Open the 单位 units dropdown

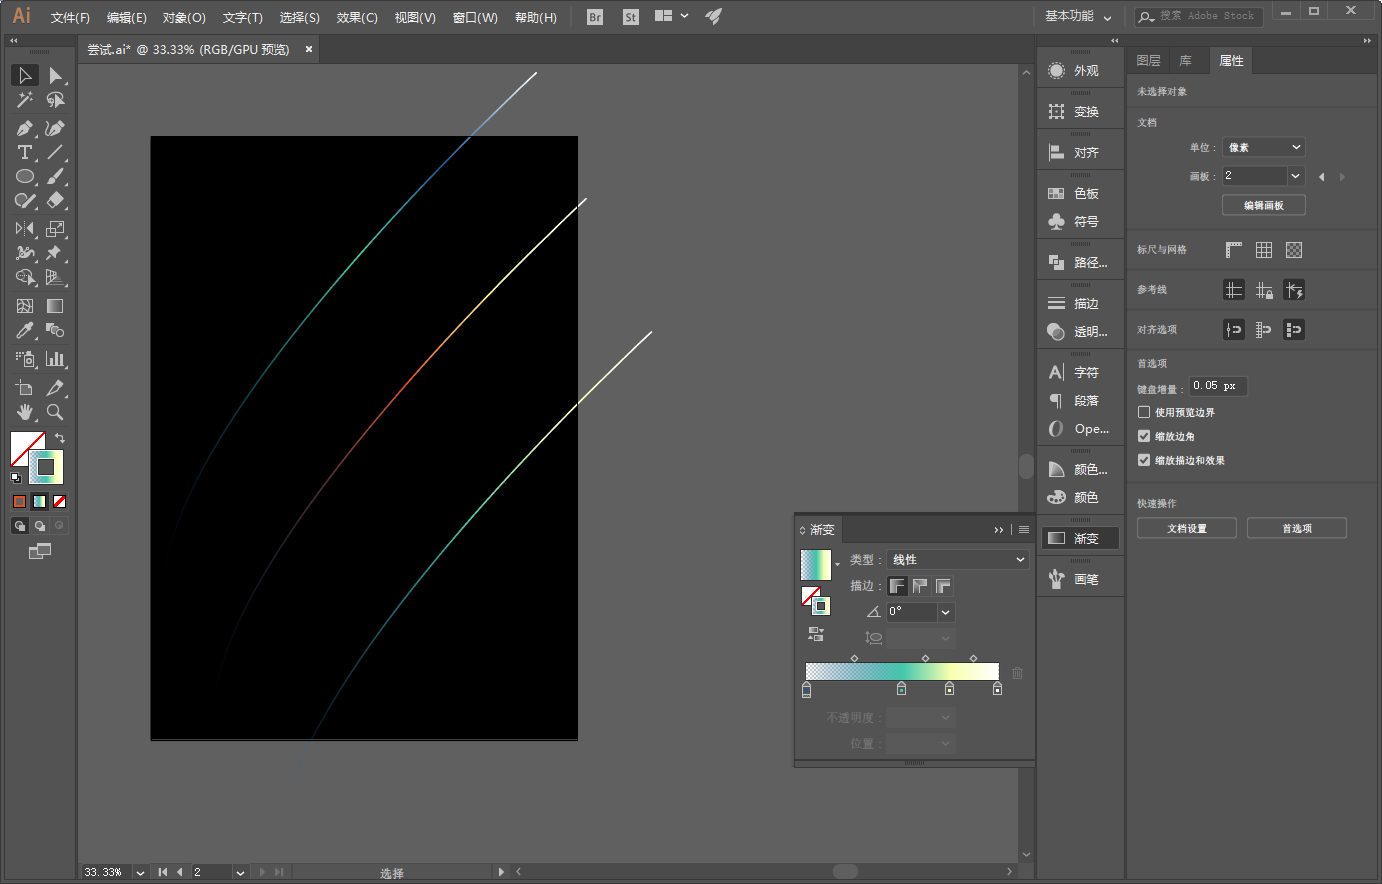(1264, 147)
